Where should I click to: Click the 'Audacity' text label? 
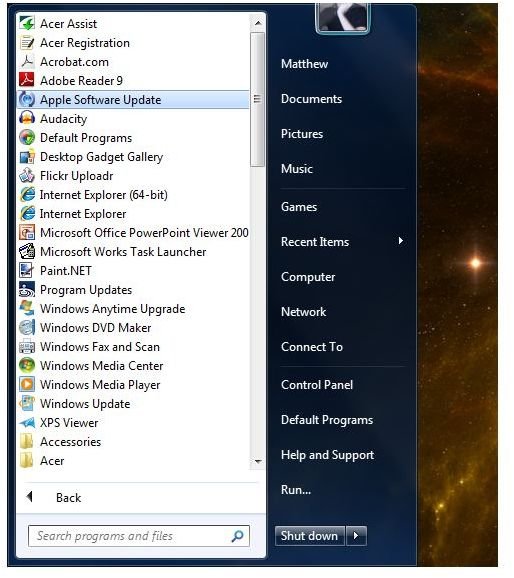(x=63, y=119)
